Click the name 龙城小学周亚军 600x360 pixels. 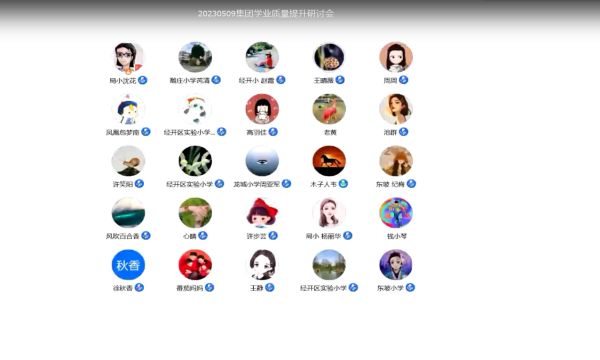click(257, 184)
